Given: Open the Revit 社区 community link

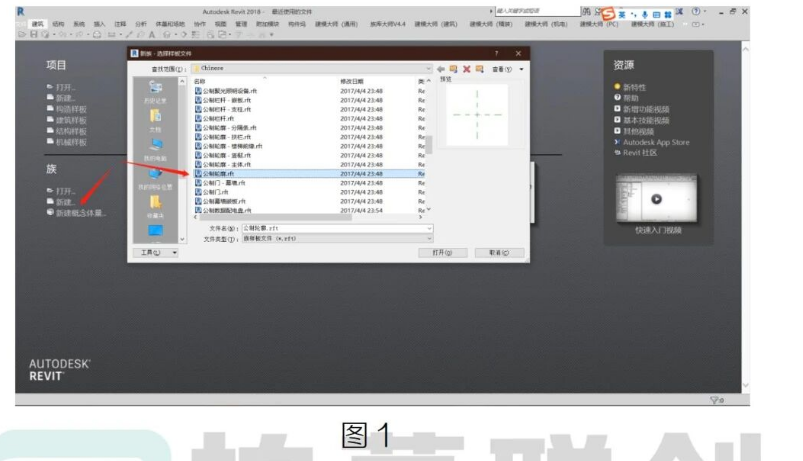Looking at the screenshot, I should pyautogui.click(x=640, y=153).
